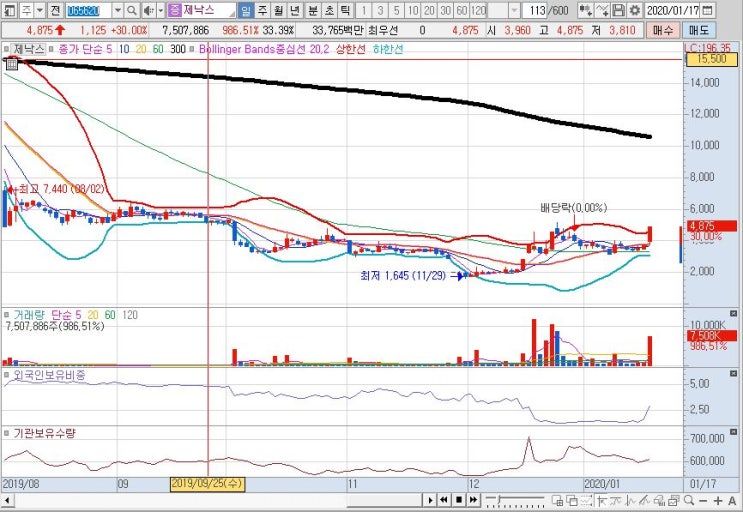Select daily (일) chart period
The width and height of the screenshot is (743, 512).
(245, 10)
